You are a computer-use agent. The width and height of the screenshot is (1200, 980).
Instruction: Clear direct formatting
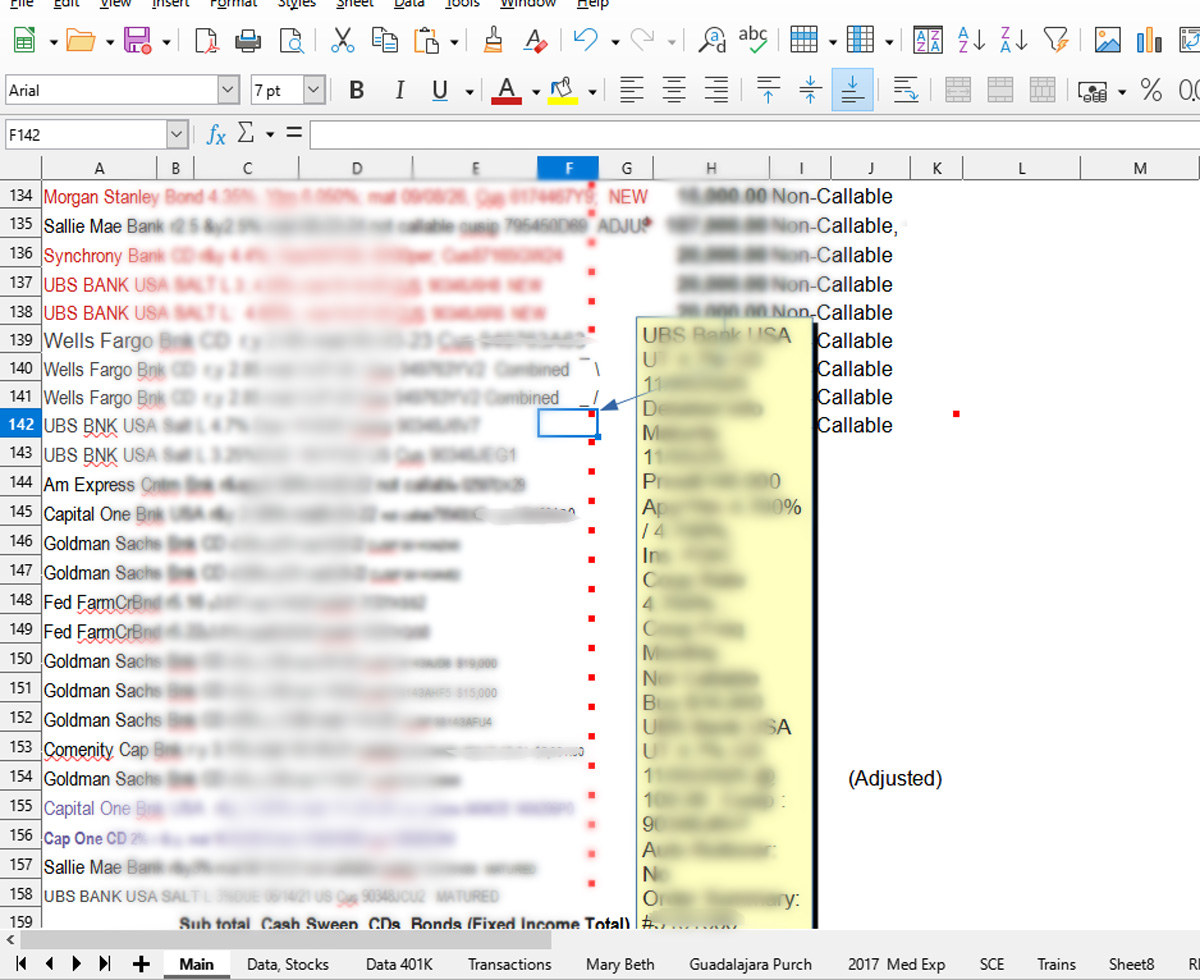(536, 40)
